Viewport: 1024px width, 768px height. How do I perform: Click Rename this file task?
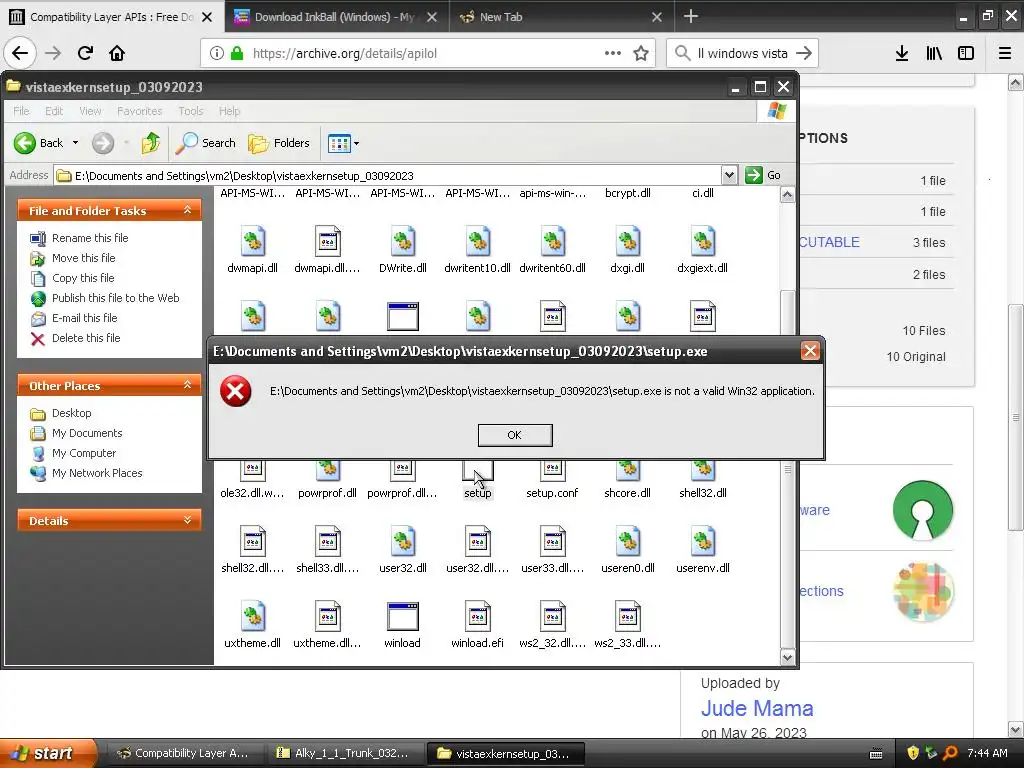pos(90,238)
